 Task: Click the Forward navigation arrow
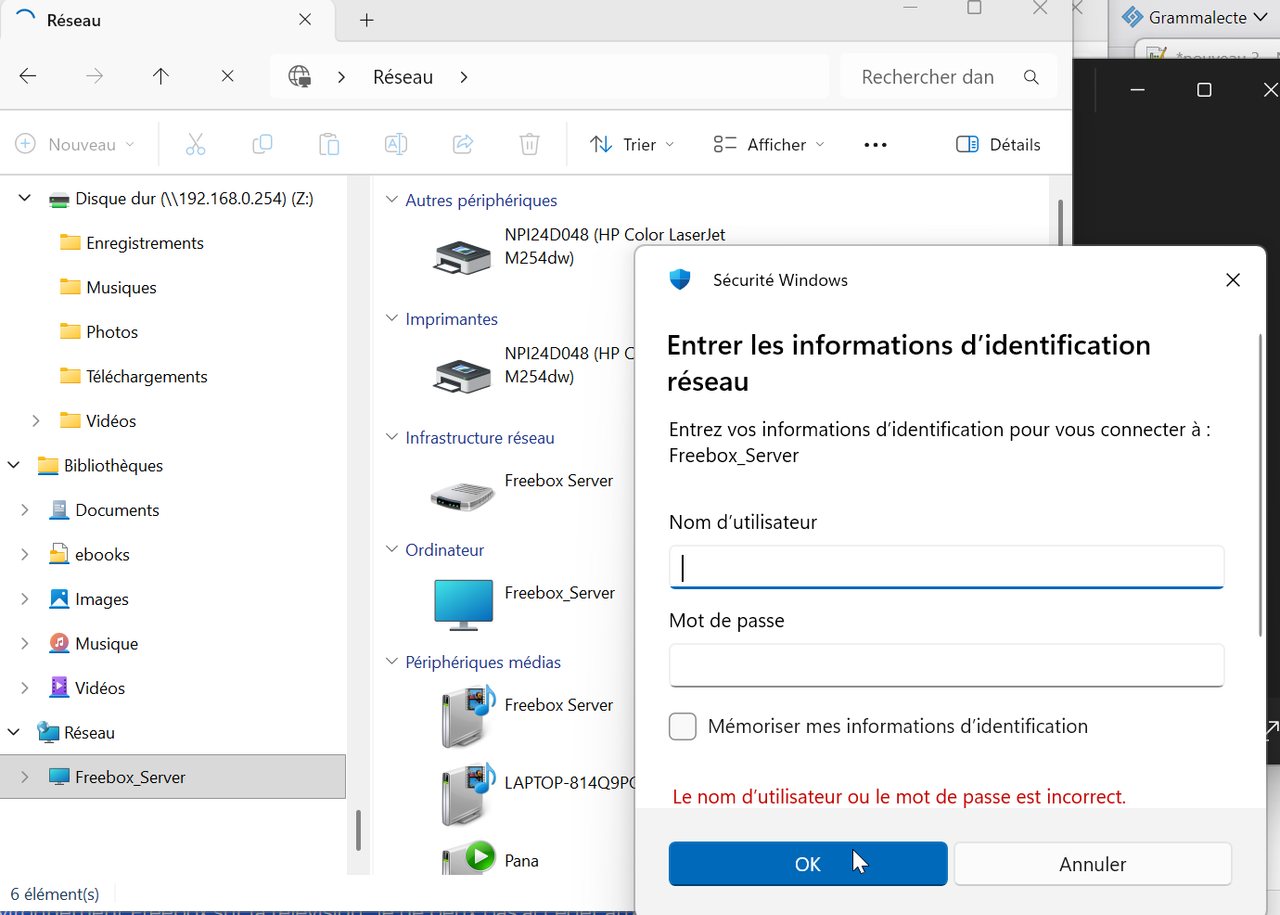95,77
